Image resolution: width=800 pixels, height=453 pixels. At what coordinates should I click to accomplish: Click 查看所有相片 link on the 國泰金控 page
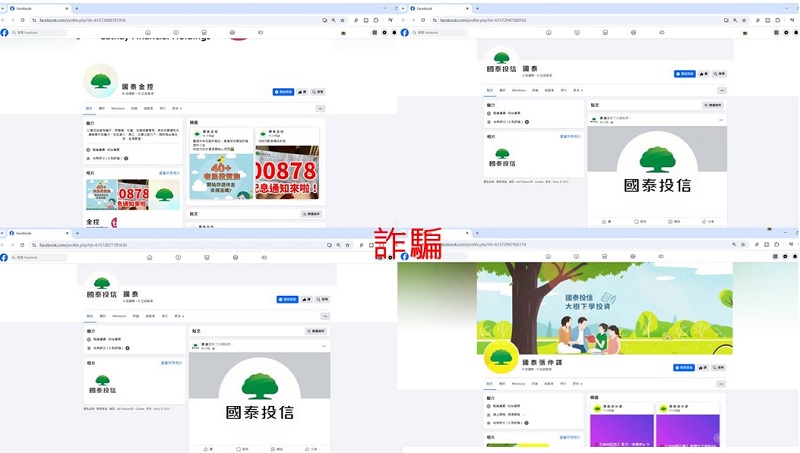point(169,173)
